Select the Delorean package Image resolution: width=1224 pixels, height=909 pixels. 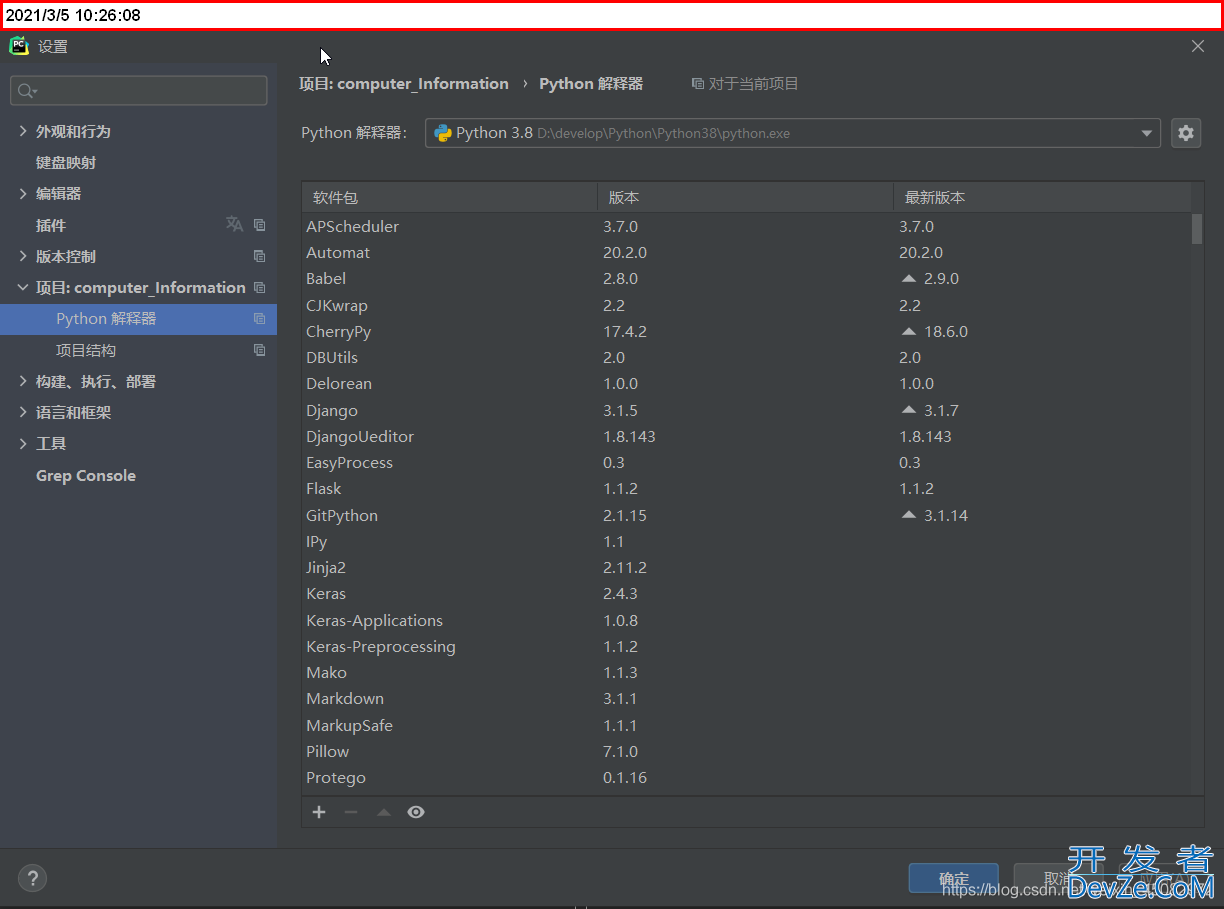click(x=746, y=383)
